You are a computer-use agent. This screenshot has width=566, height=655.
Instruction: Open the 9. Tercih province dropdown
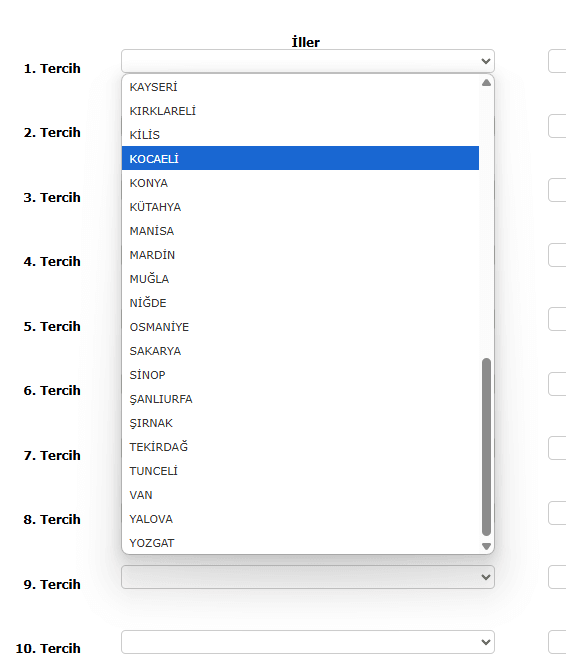tap(308, 577)
